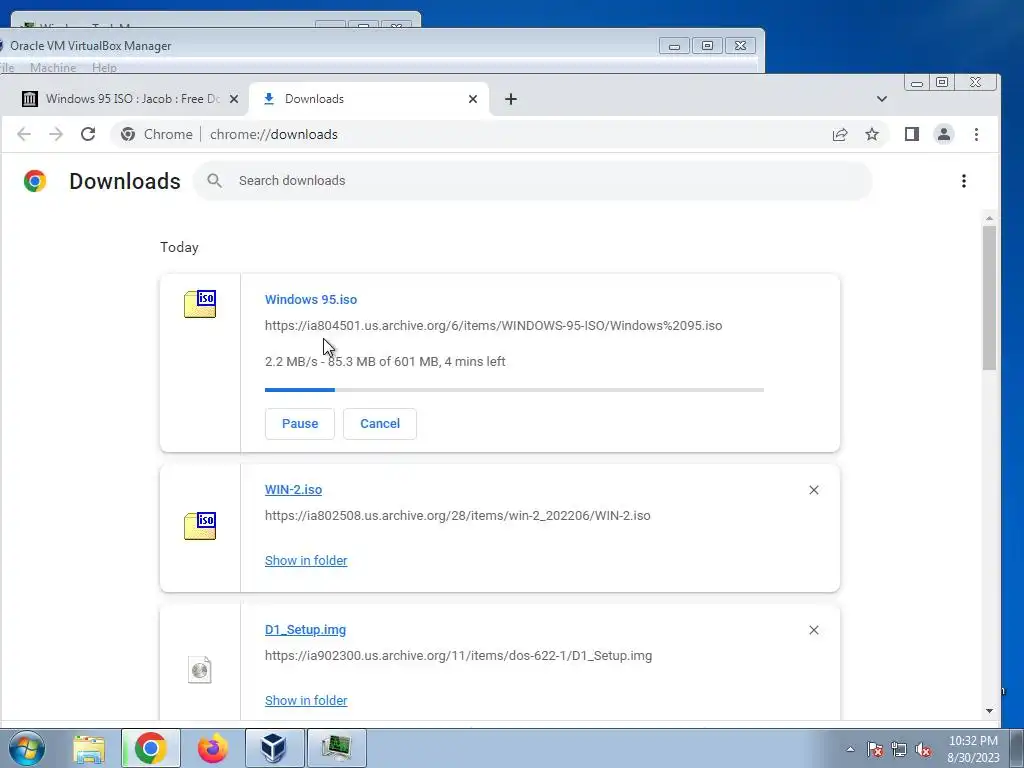Open the Windows 95.iso file link
This screenshot has height=768, width=1024.
(x=311, y=300)
